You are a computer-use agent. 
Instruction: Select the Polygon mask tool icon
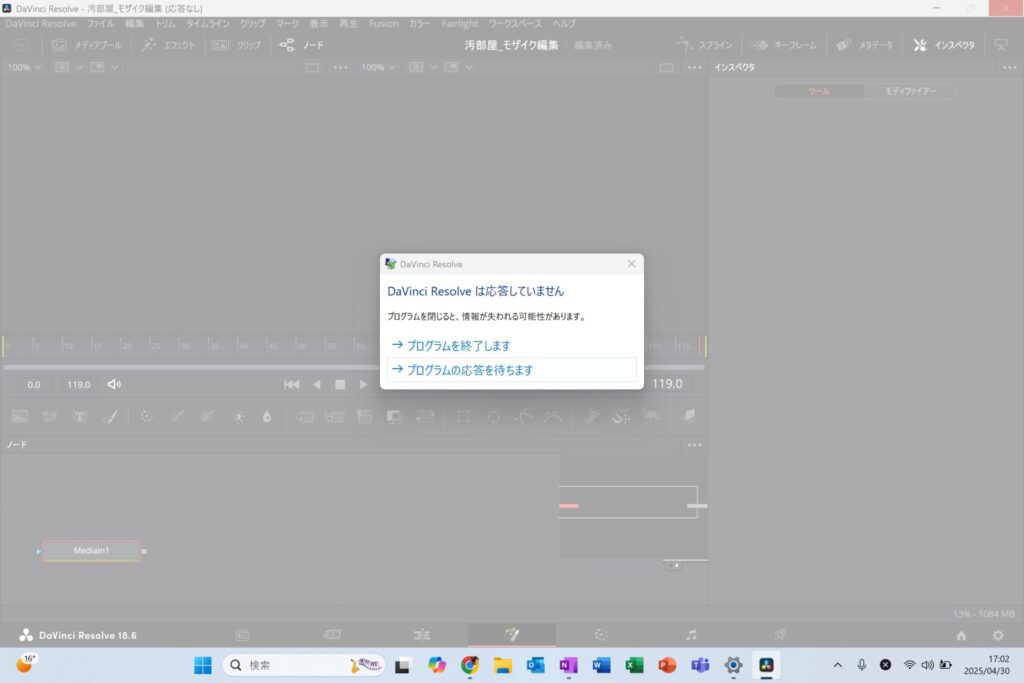click(524, 416)
